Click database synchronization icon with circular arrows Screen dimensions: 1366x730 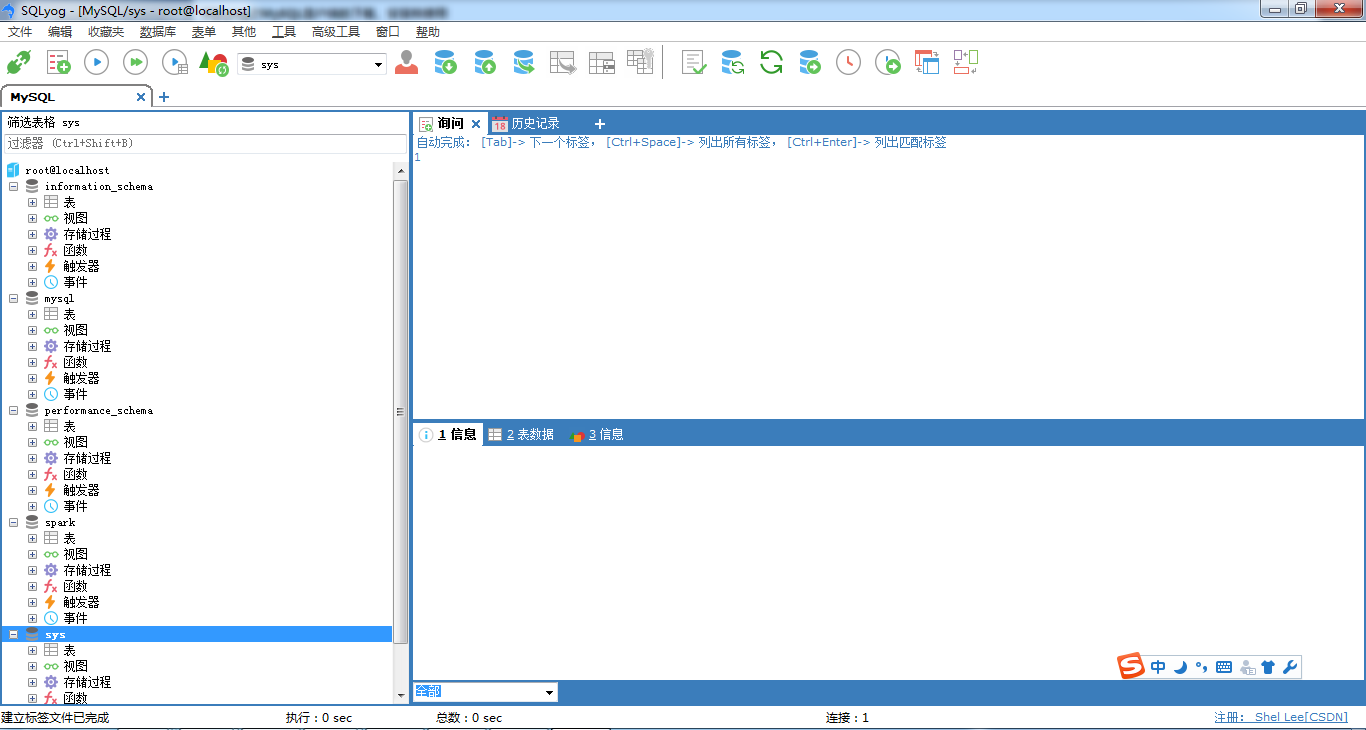(x=733, y=63)
